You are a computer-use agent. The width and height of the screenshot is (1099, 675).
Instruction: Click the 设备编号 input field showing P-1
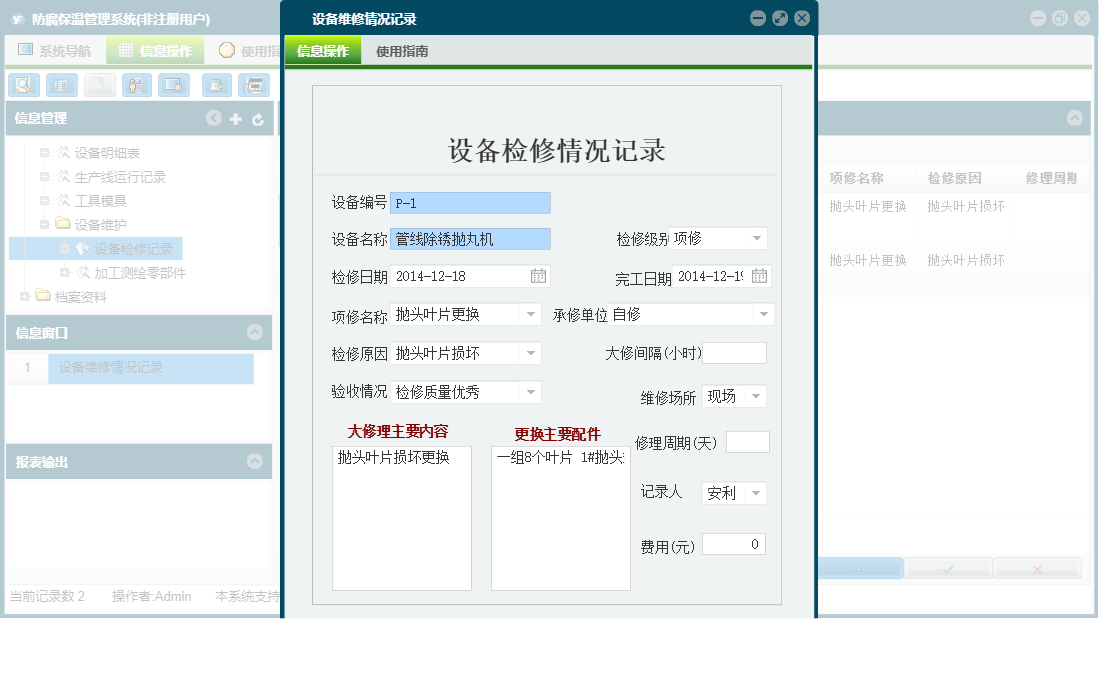(x=470, y=202)
